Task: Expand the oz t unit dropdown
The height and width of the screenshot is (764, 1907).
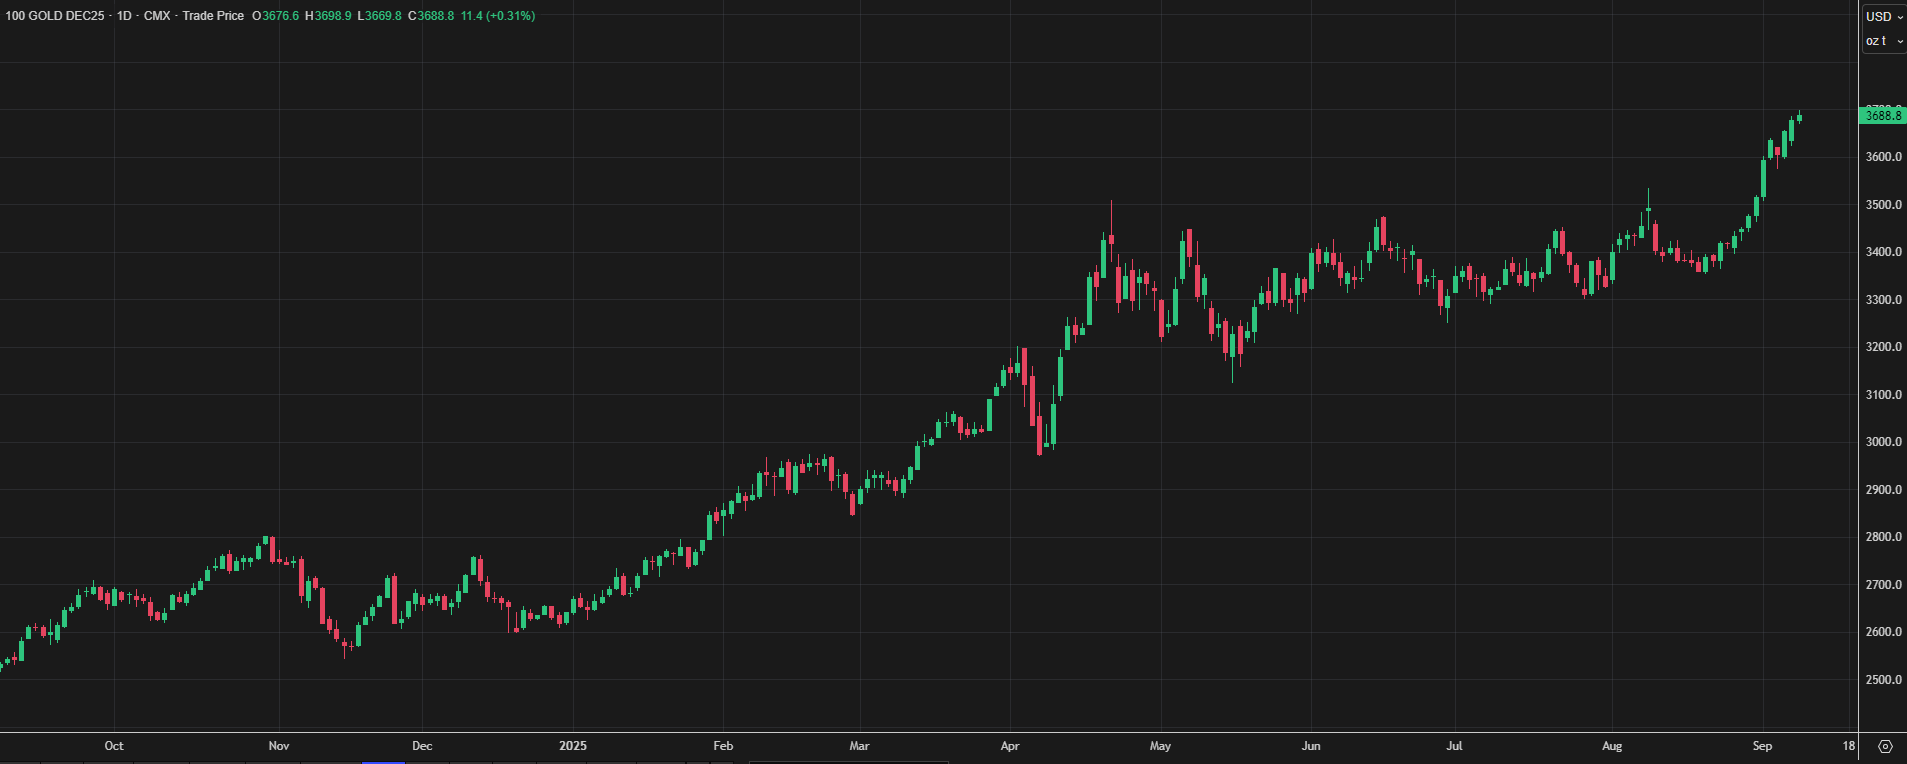Action: tap(1884, 41)
